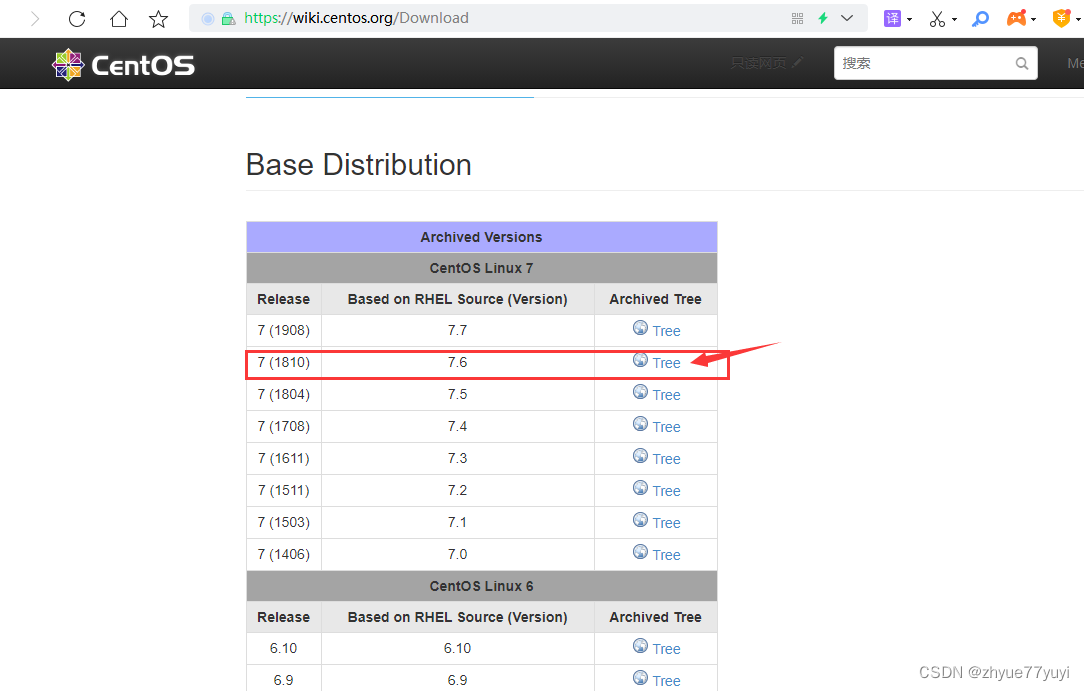Go to browser home page icon

(x=119, y=19)
